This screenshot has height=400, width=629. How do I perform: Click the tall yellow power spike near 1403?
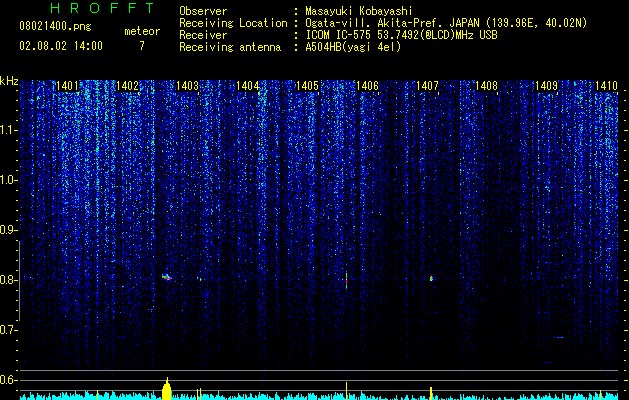pyautogui.click(x=167, y=388)
